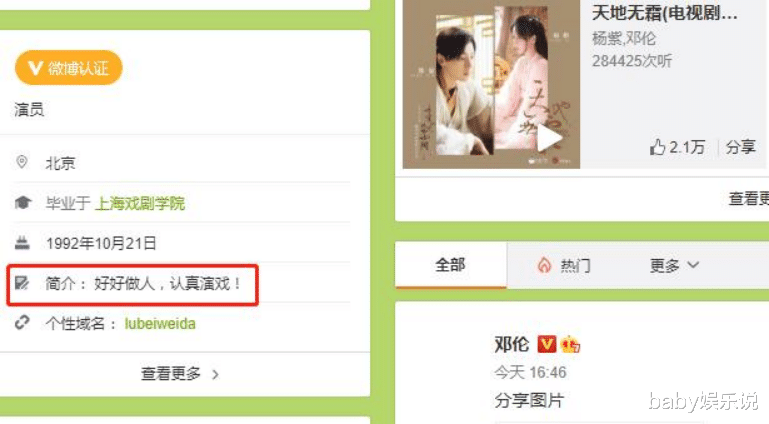Click 分享 next to the song
This screenshot has height=424, width=769.
741,147
